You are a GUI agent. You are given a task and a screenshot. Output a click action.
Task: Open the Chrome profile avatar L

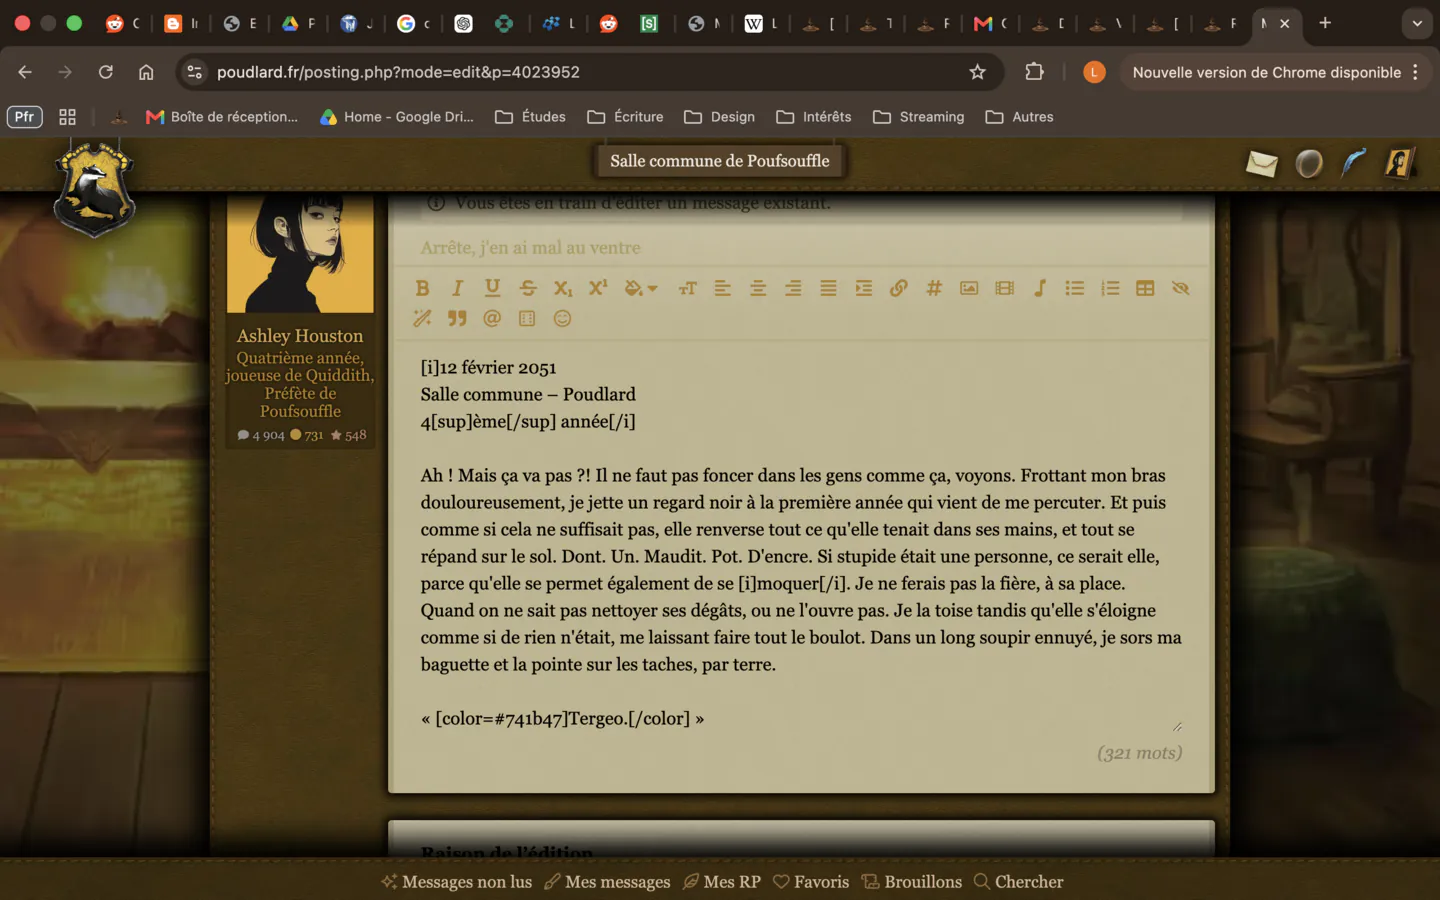point(1094,72)
